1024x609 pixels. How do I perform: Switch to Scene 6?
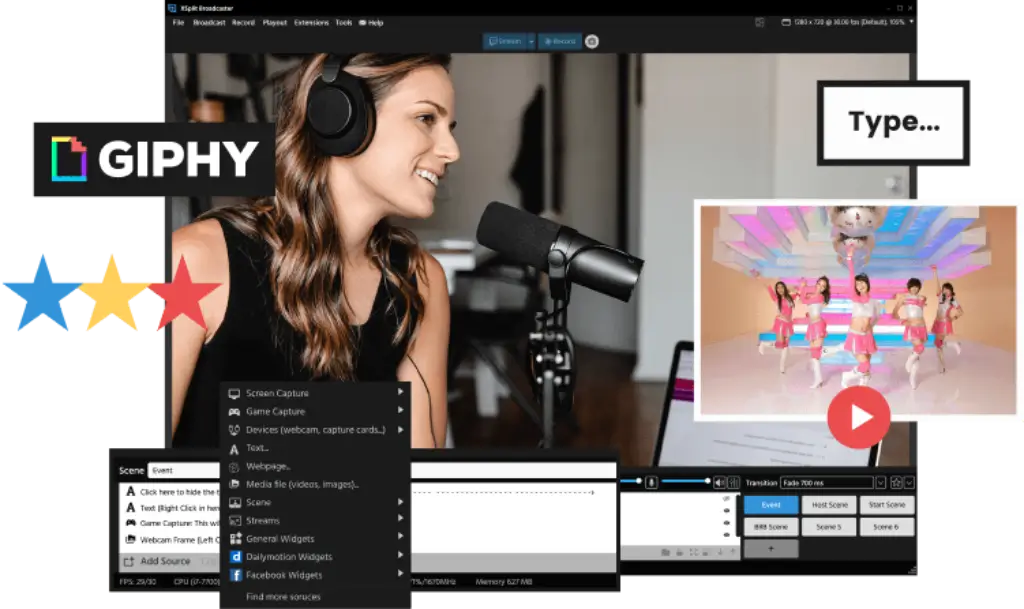click(887, 527)
